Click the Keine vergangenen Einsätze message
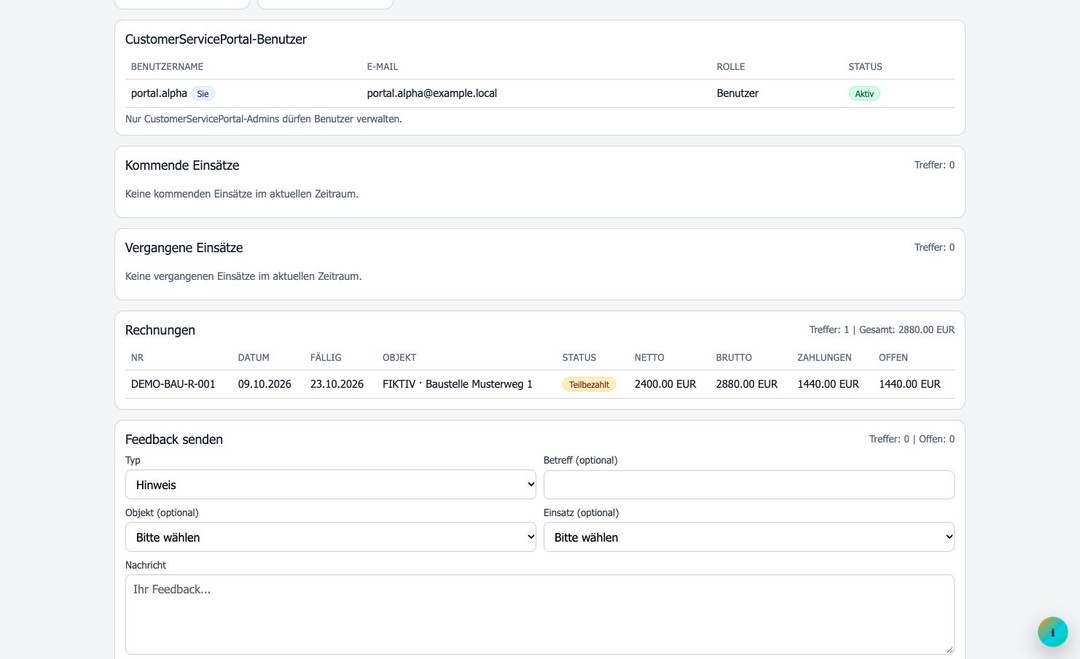The width and height of the screenshot is (1080, 659). coord(243,276)
